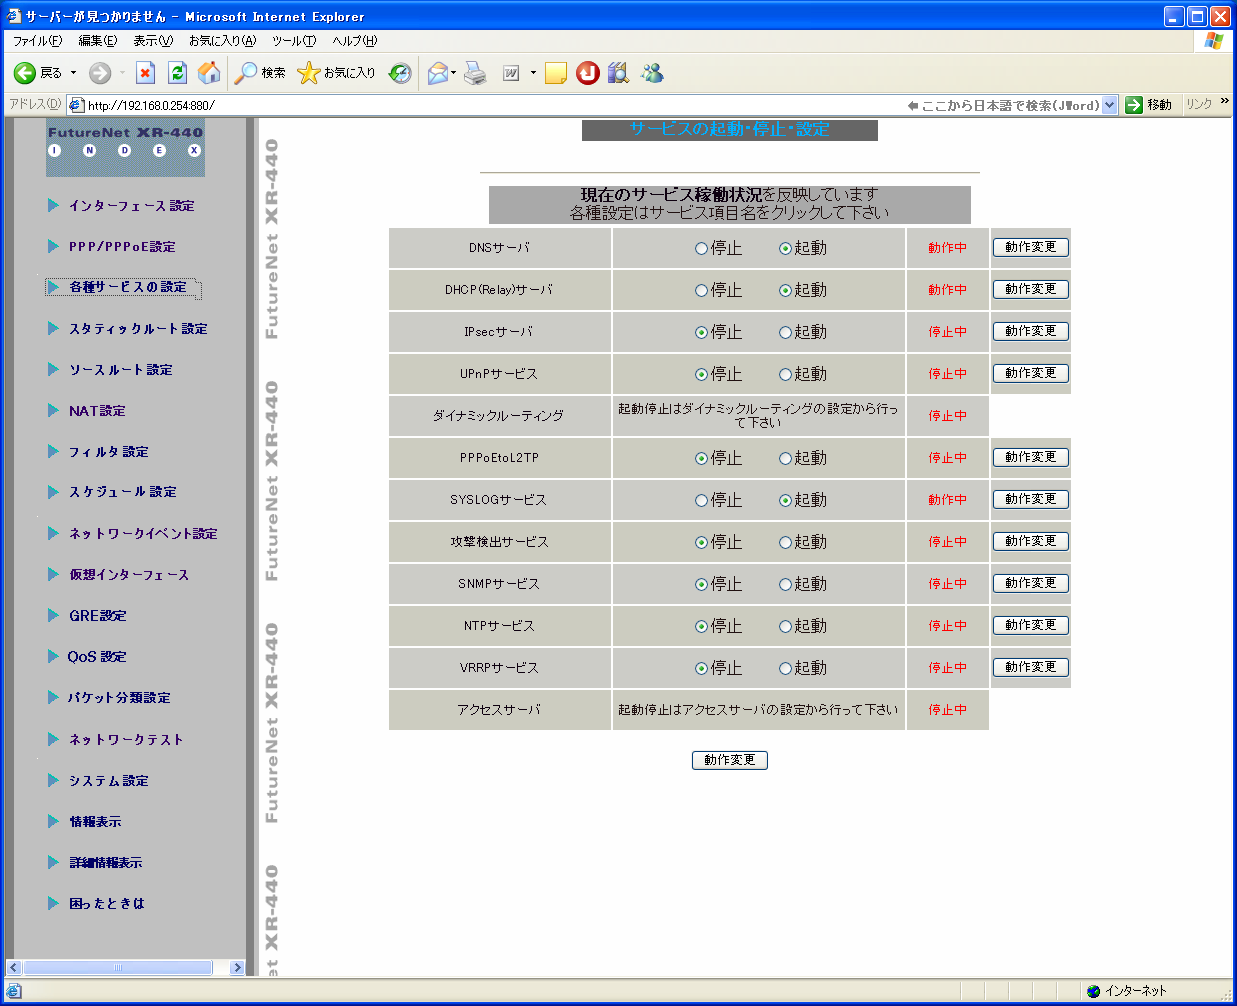Click the green 移動 Go arrow
1237x1006 pixels.
(1134, 104)
